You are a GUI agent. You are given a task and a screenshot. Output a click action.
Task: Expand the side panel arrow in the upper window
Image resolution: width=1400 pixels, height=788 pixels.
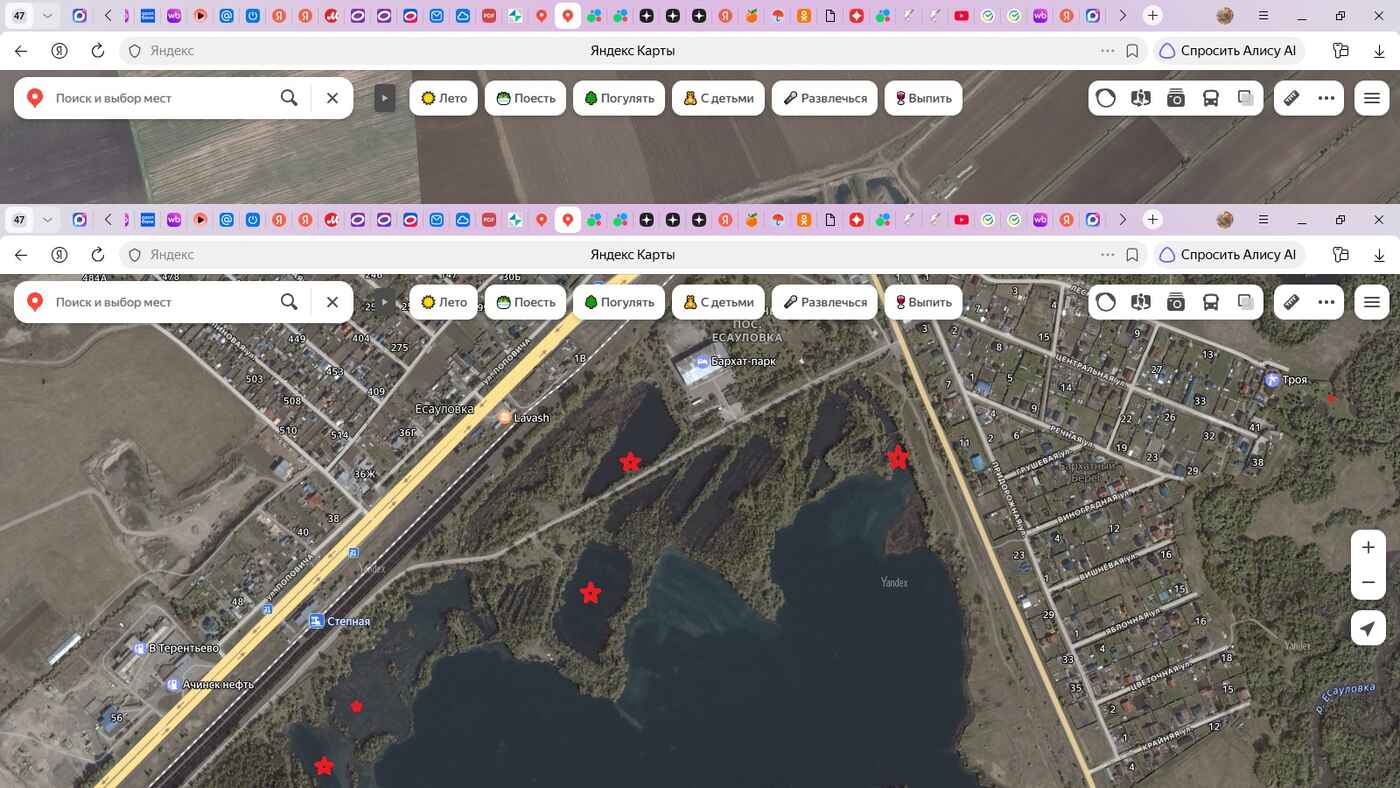(x=385, y=98)
